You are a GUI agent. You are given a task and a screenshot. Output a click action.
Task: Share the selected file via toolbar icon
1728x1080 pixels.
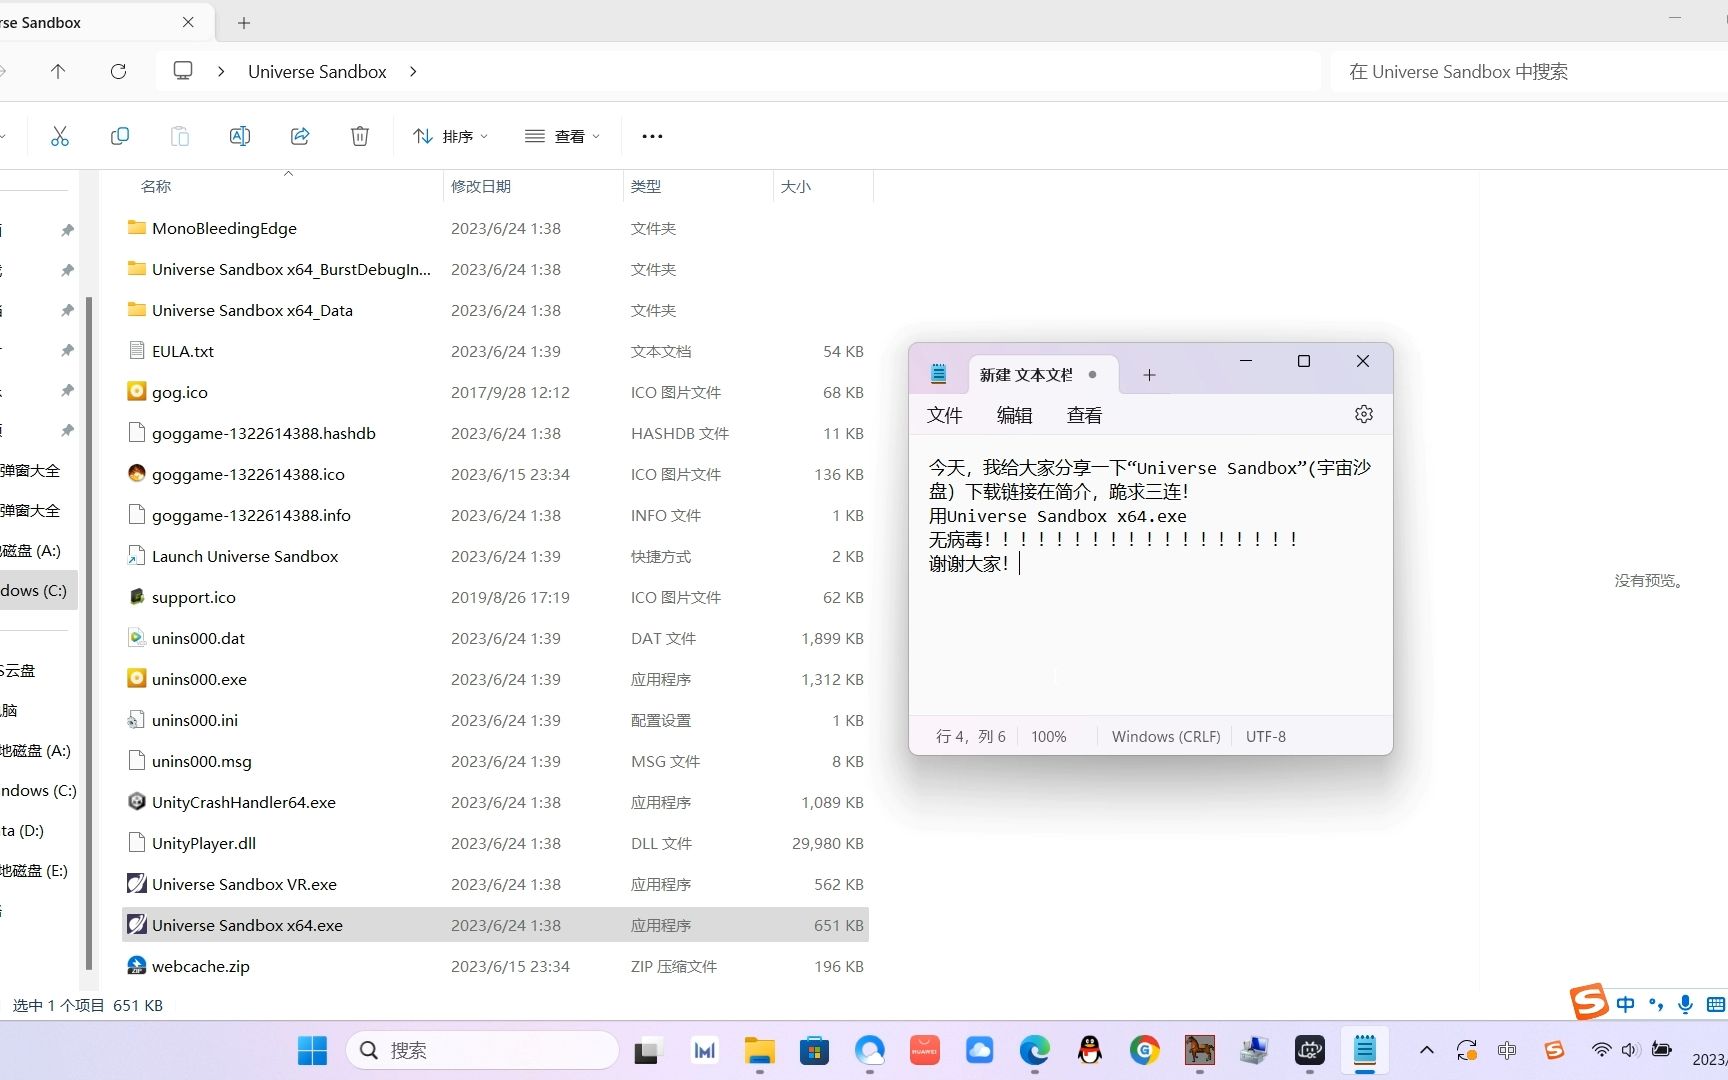coord(300,136)
